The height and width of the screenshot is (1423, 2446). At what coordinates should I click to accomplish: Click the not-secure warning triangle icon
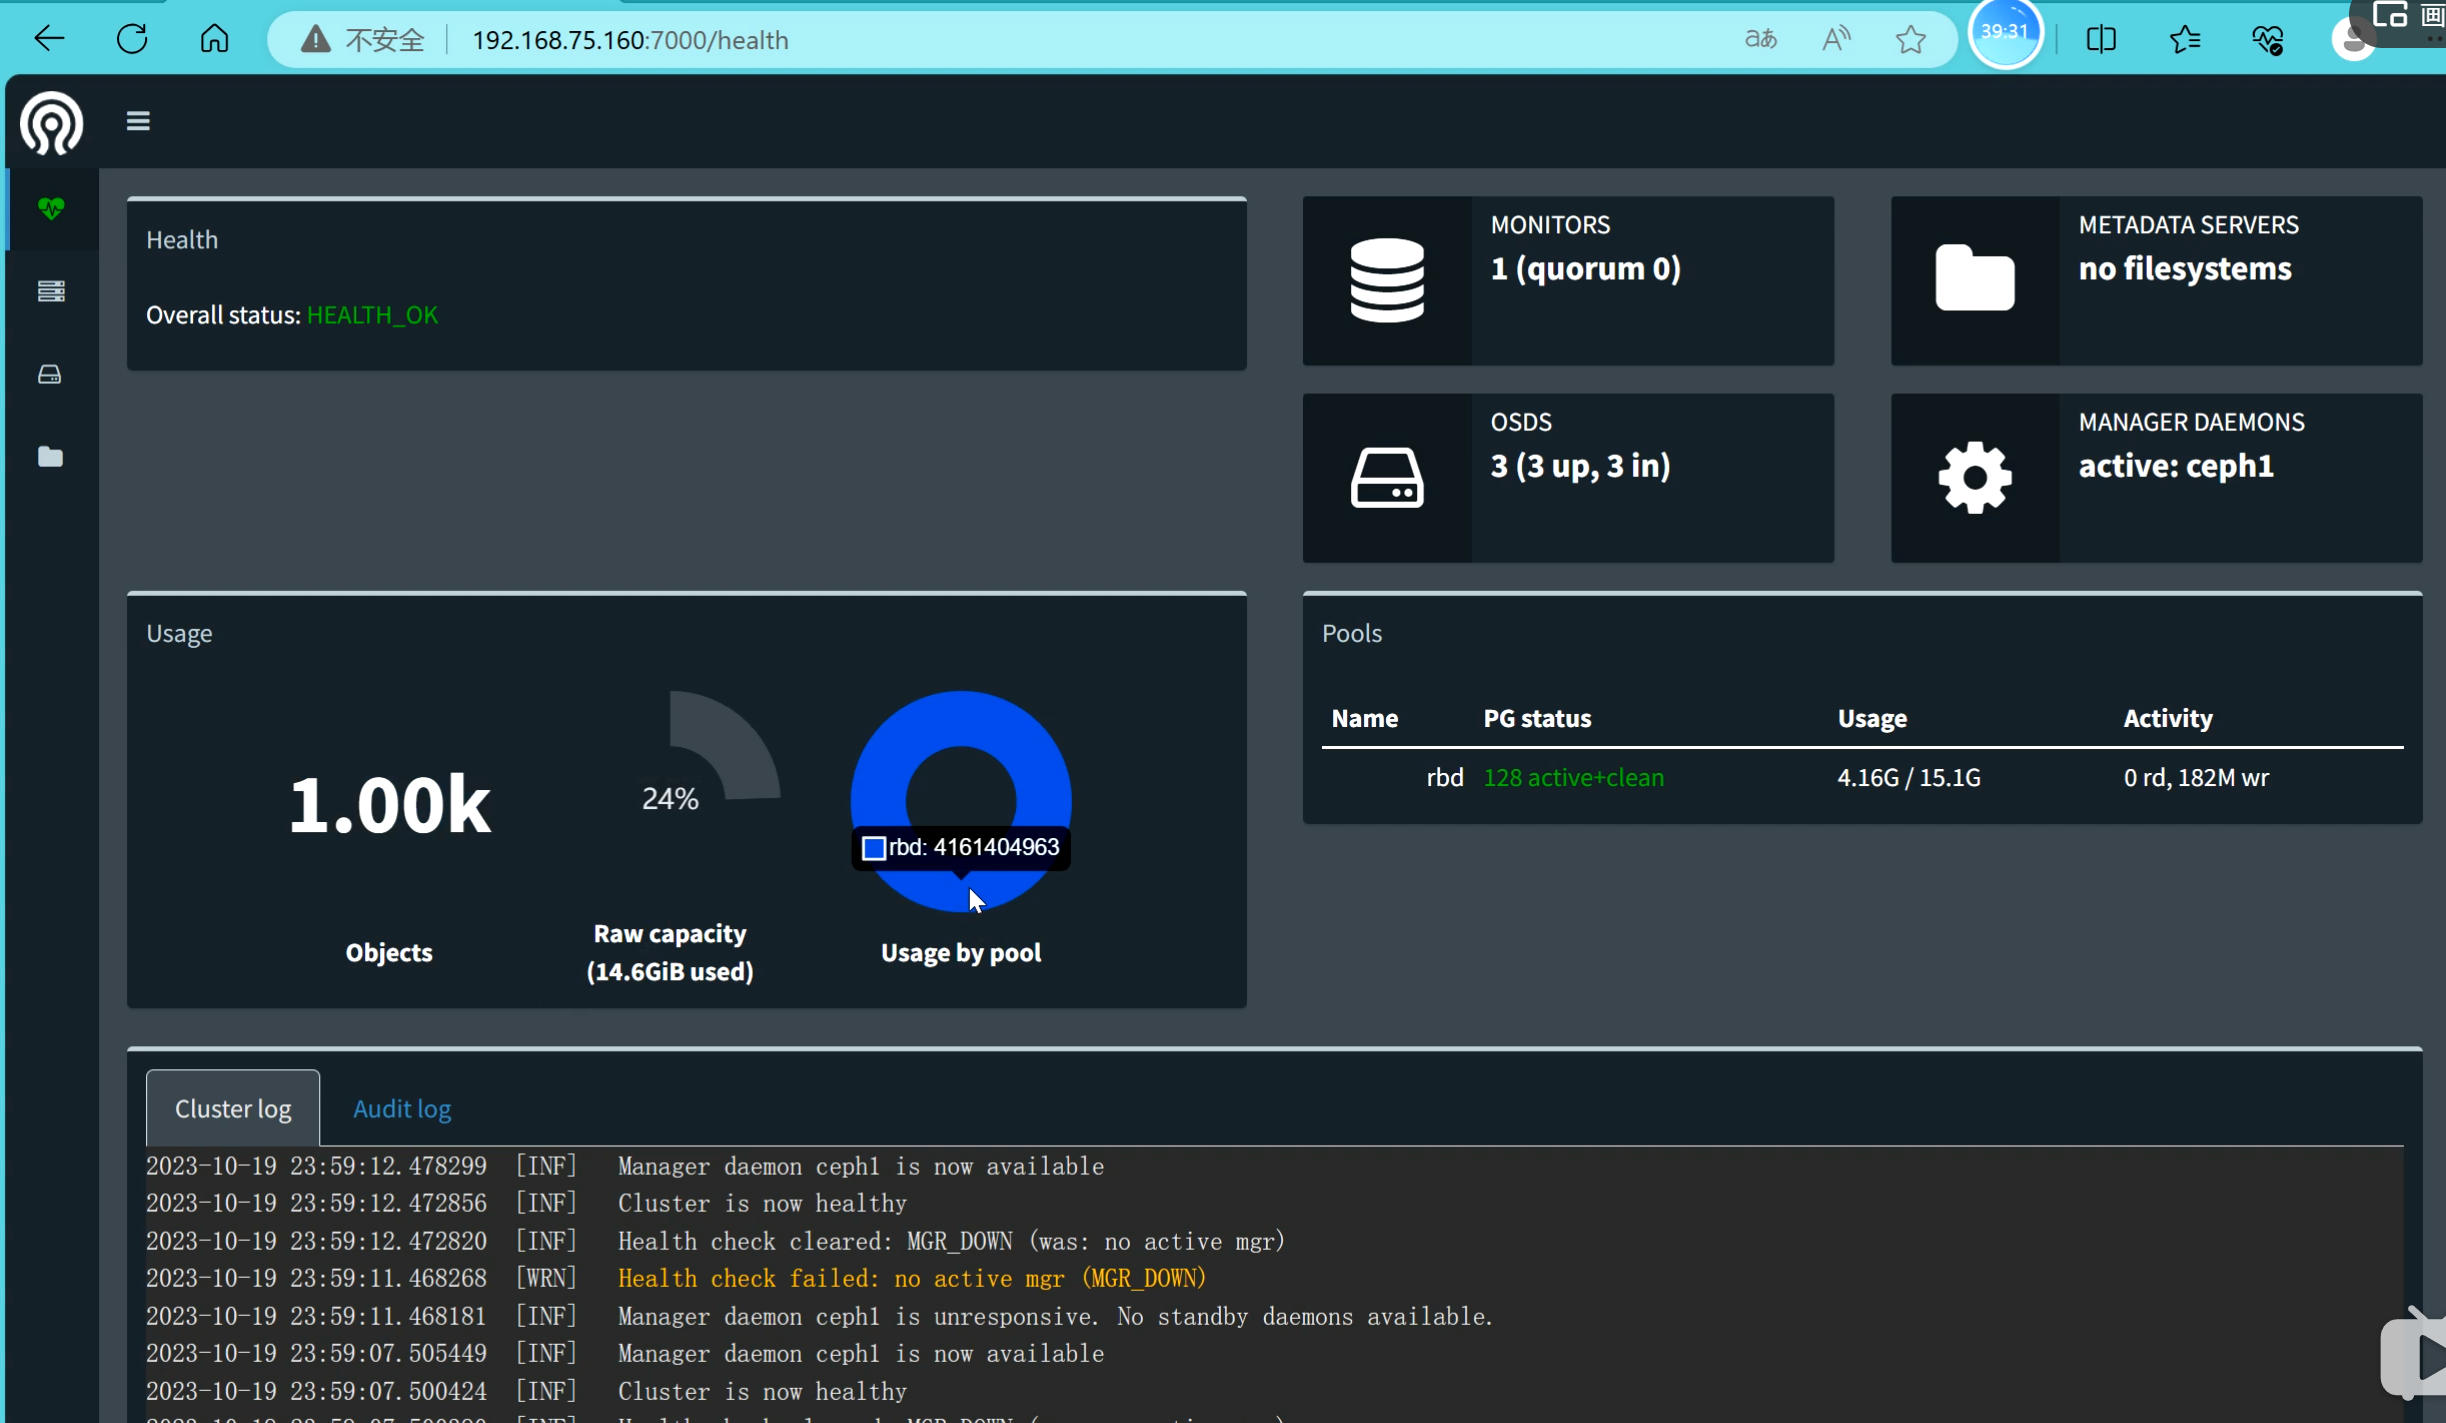(316, 39)
